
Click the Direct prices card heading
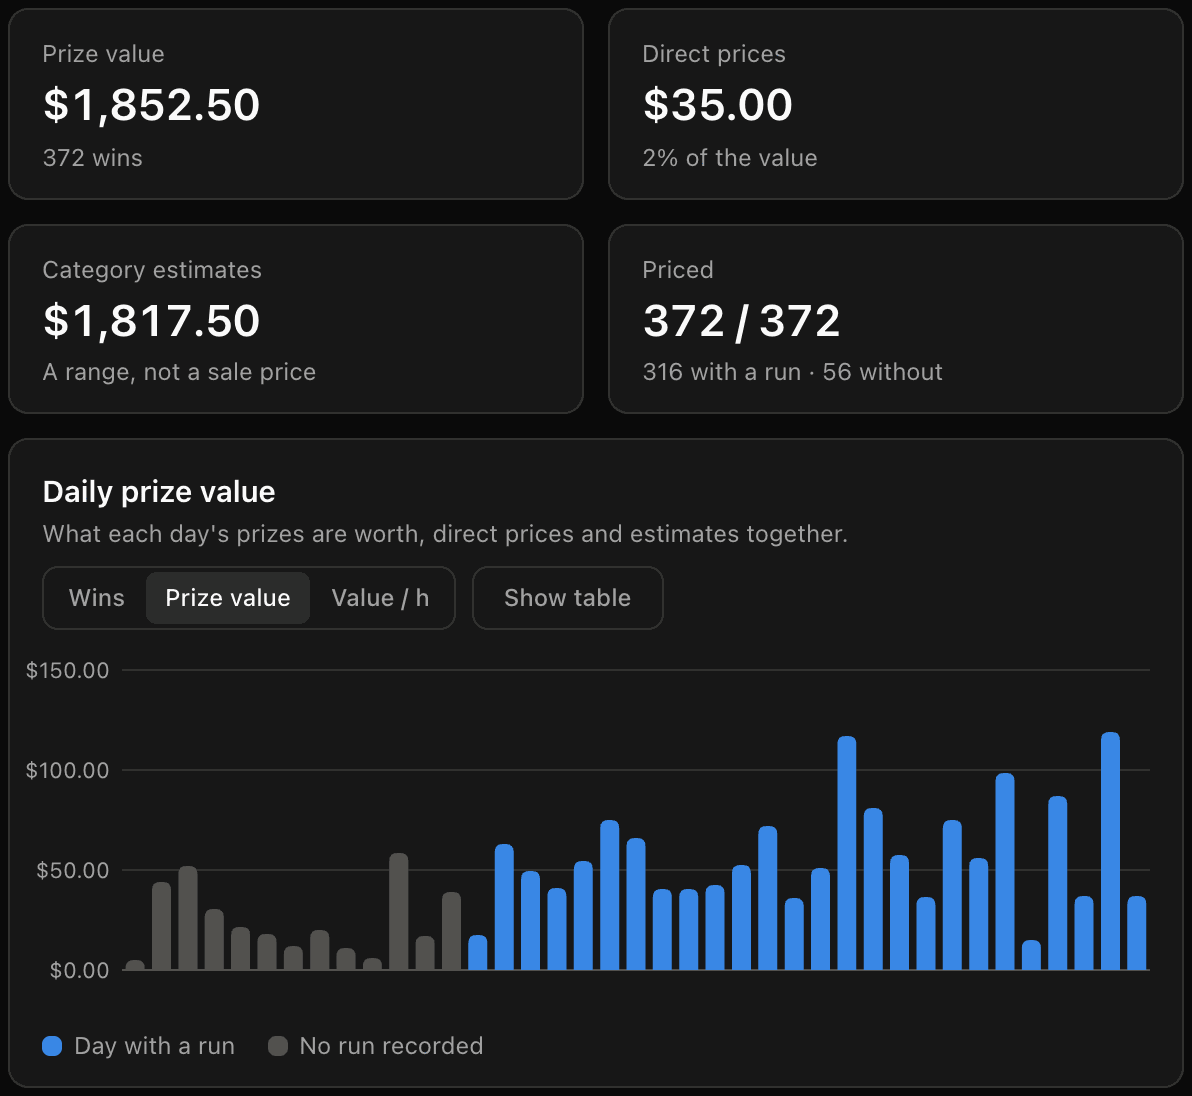point(714,54)
